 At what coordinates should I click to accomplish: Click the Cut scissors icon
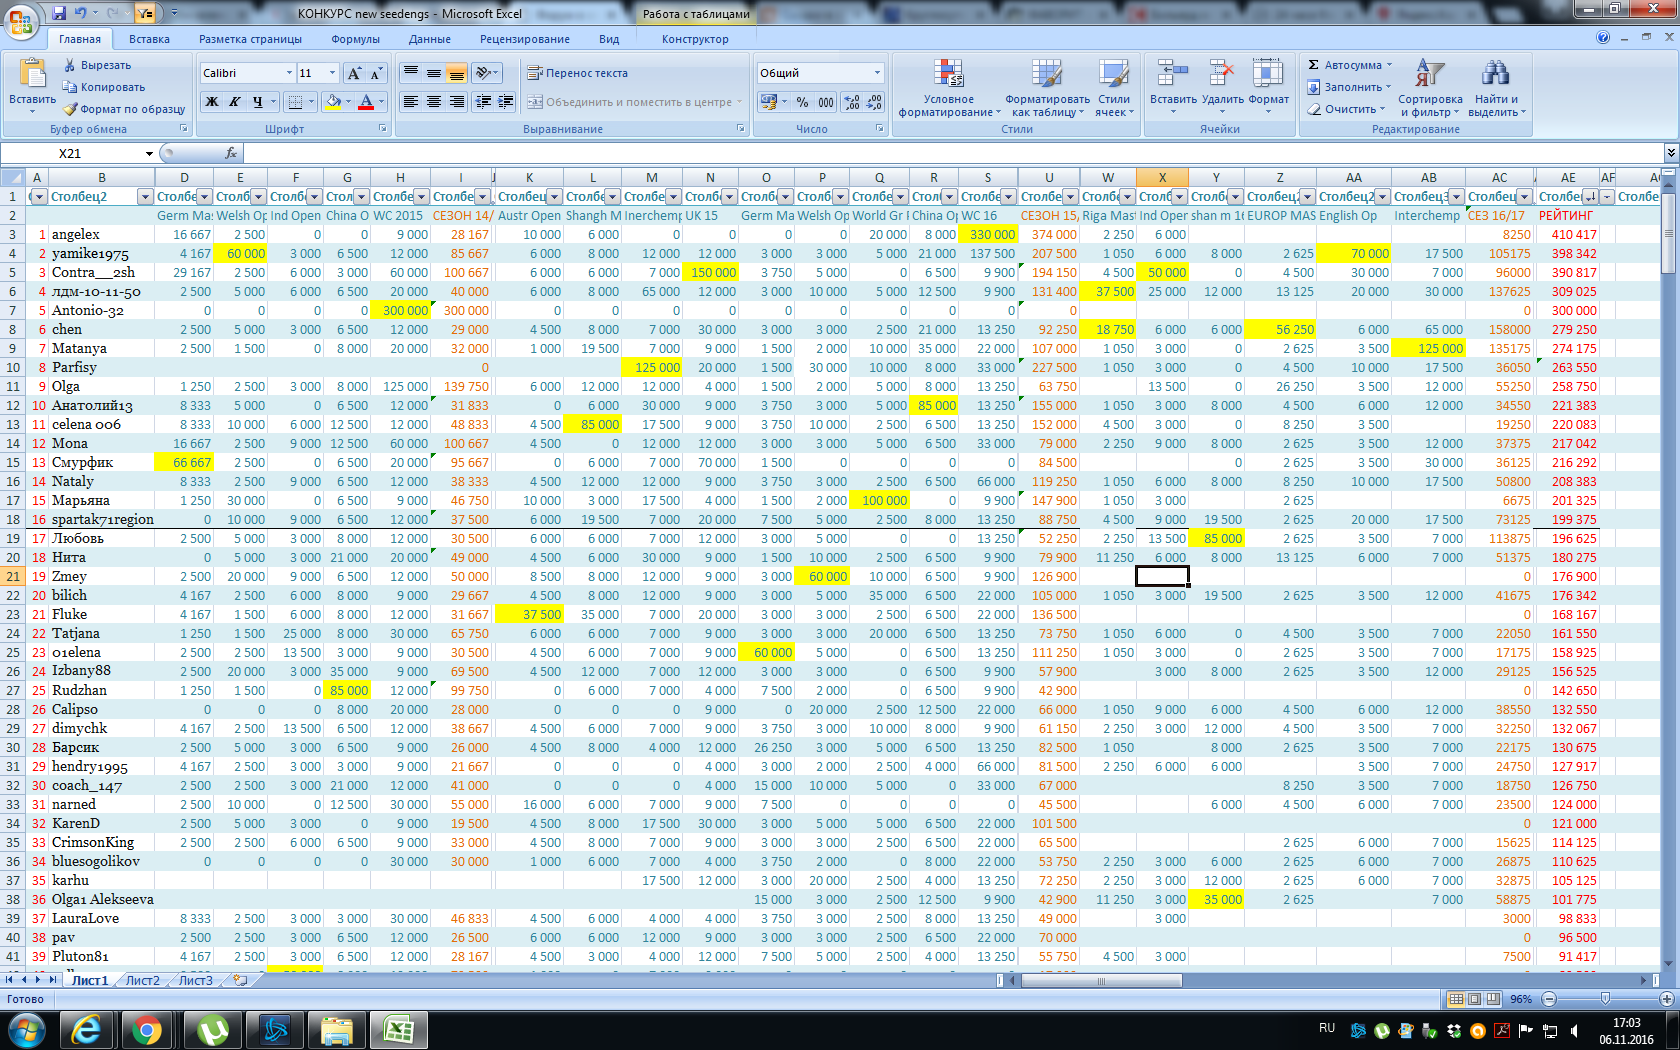coord(70,65)
